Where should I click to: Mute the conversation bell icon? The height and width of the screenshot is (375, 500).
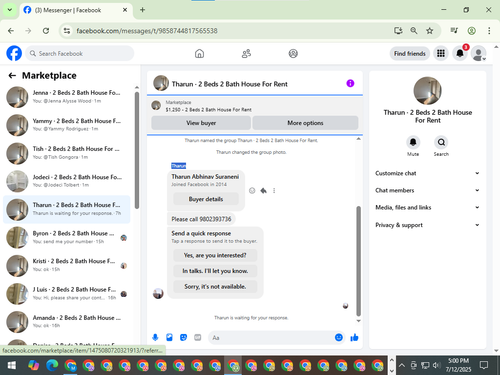coord(413,142)
